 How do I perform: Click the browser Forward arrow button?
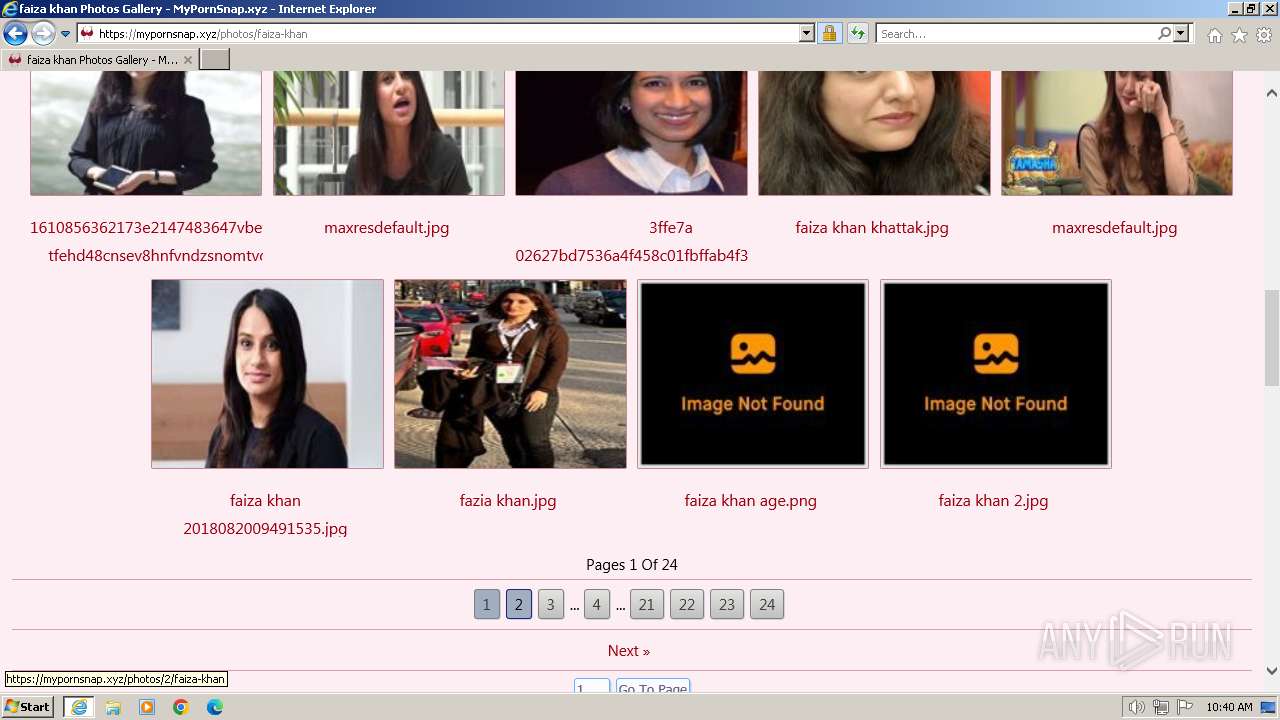pyautogui.click(x=43, y=34)
